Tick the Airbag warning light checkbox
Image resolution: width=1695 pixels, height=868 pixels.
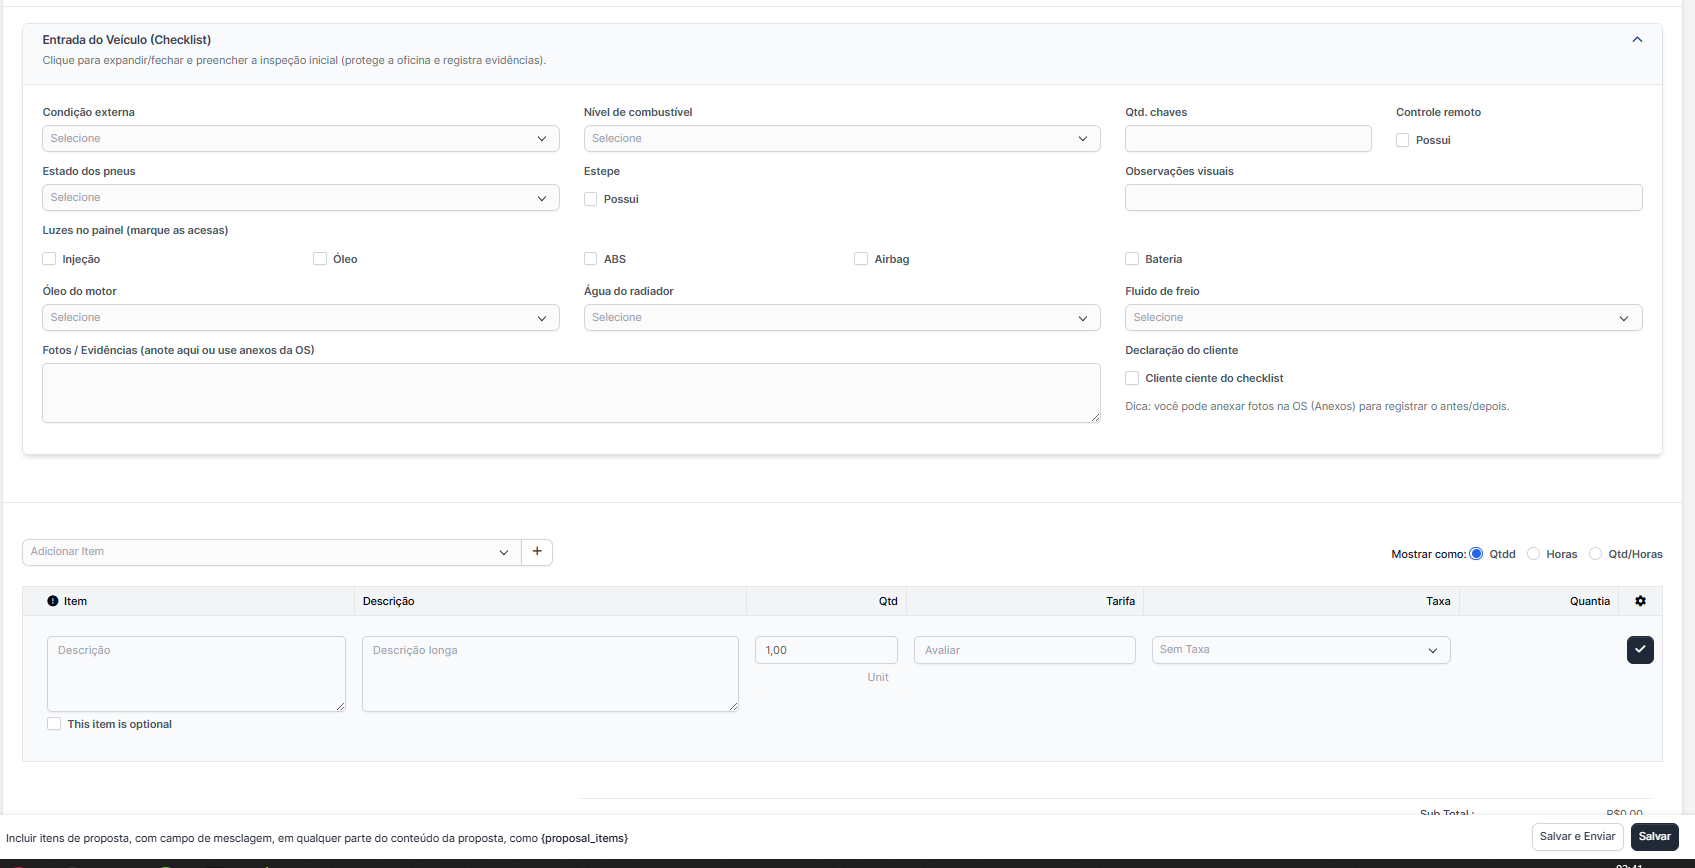point(861,259)
